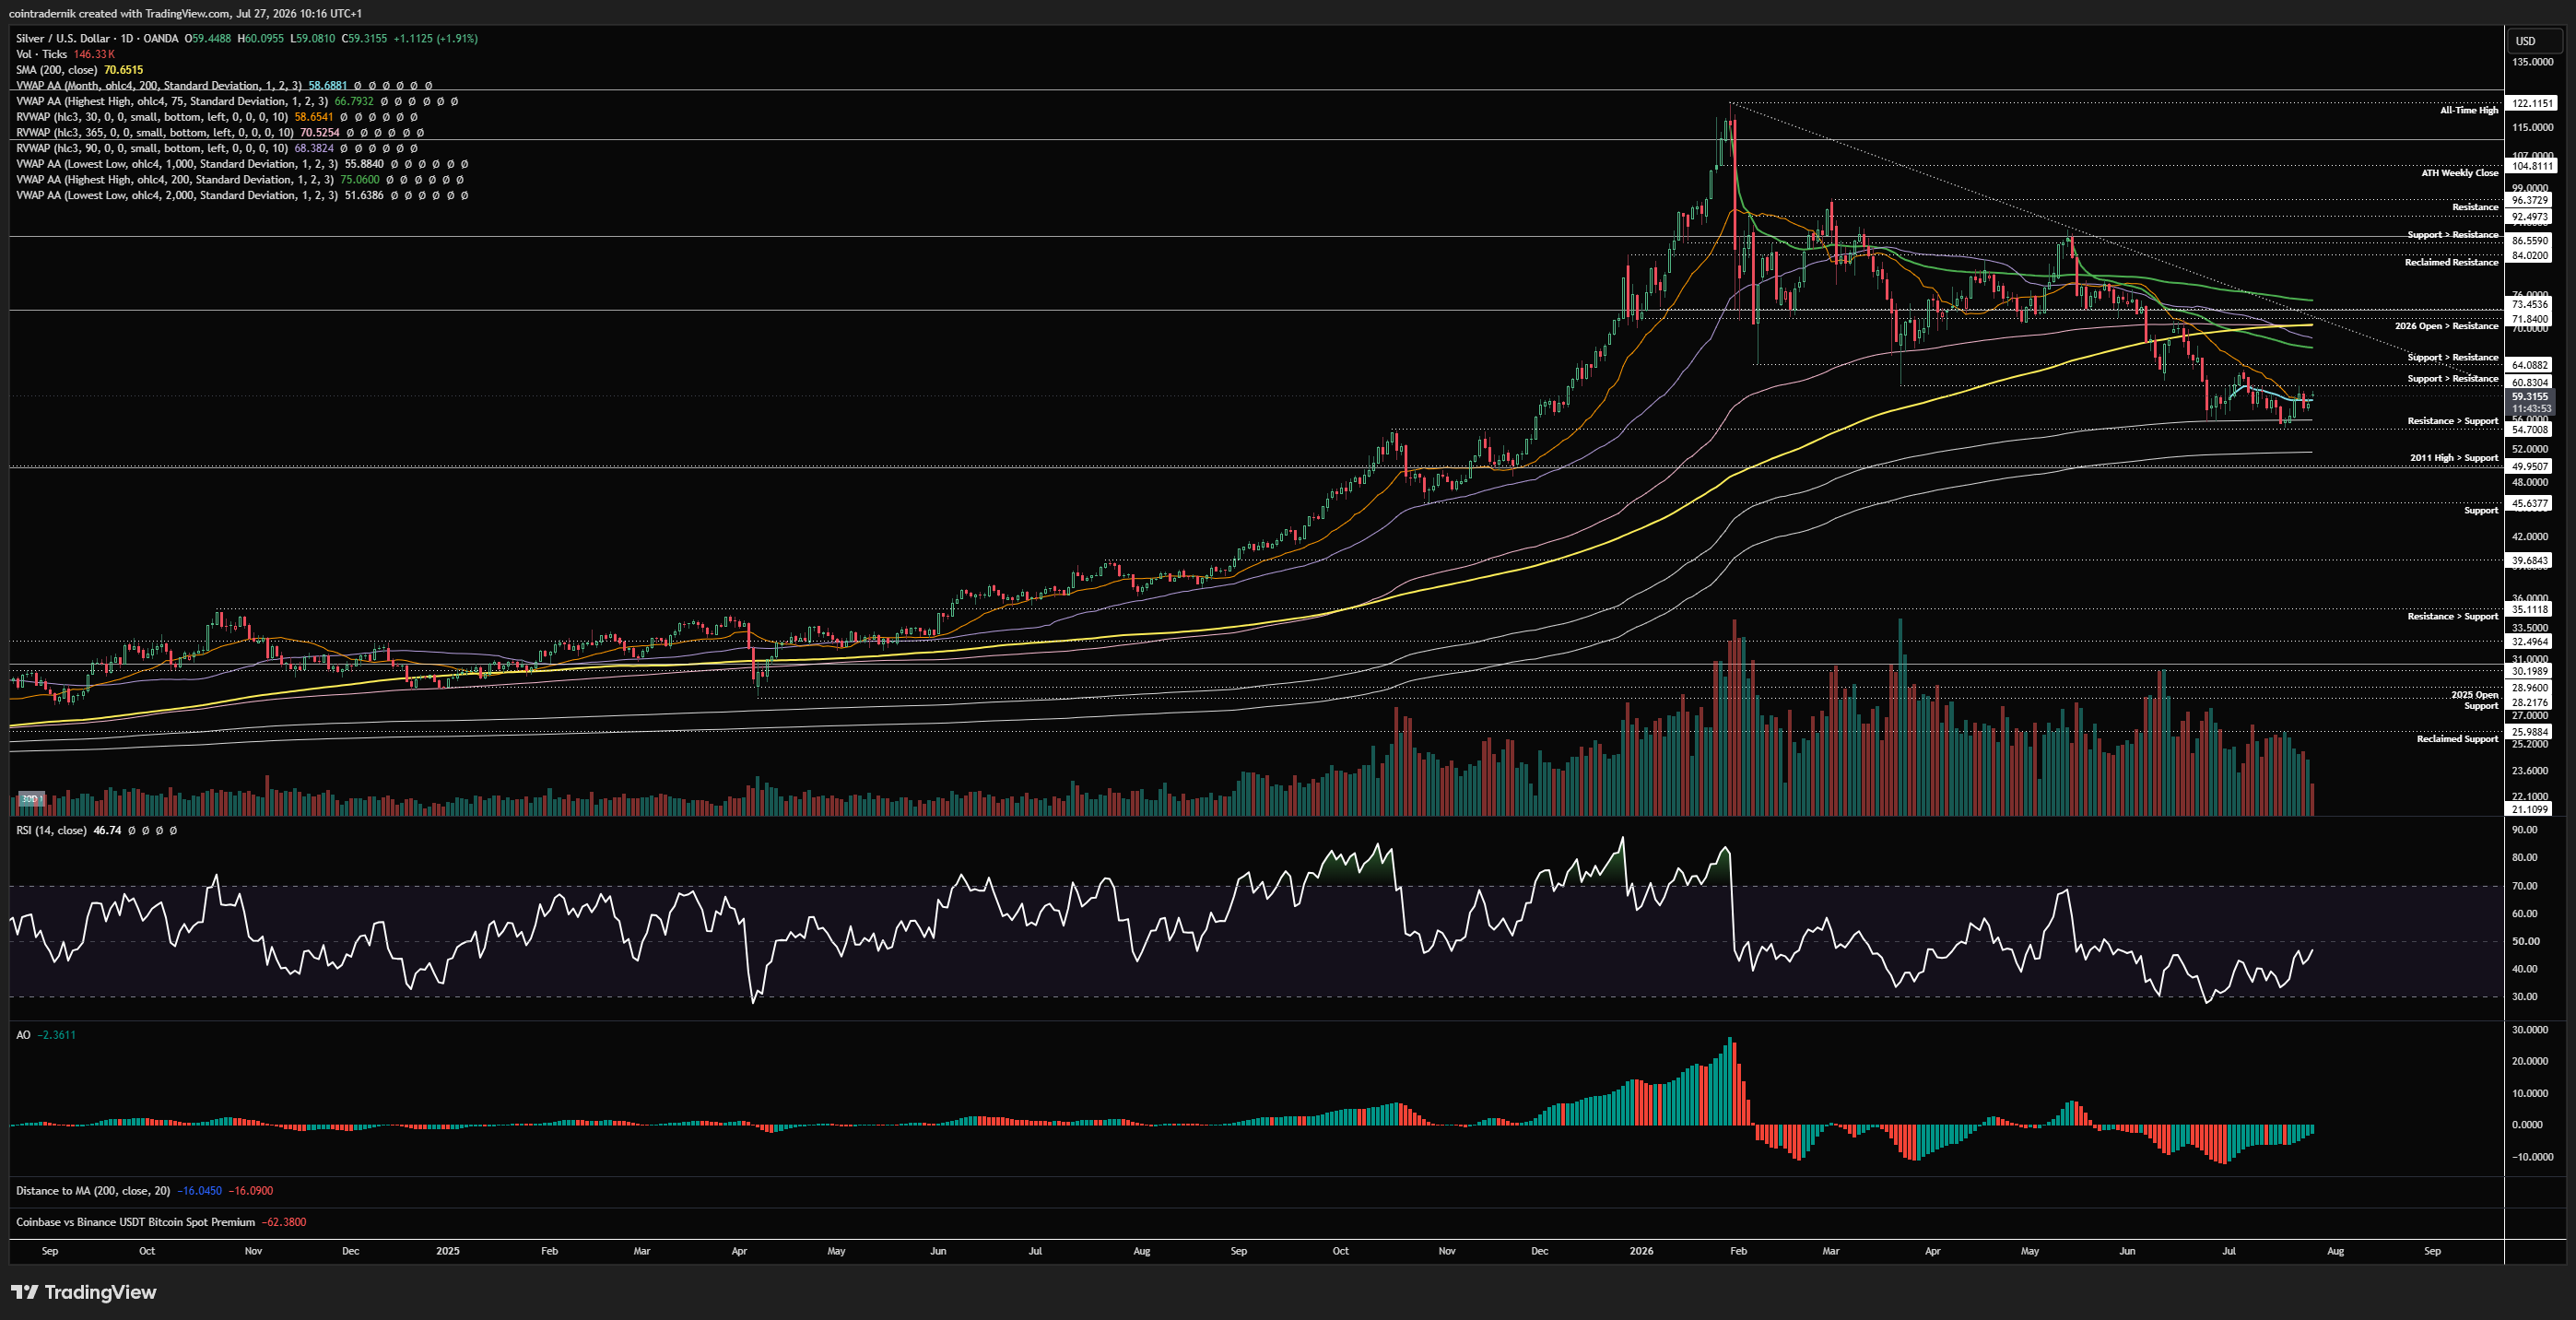Click the TradingView logo at the bottom

[x=84, y=1292]
